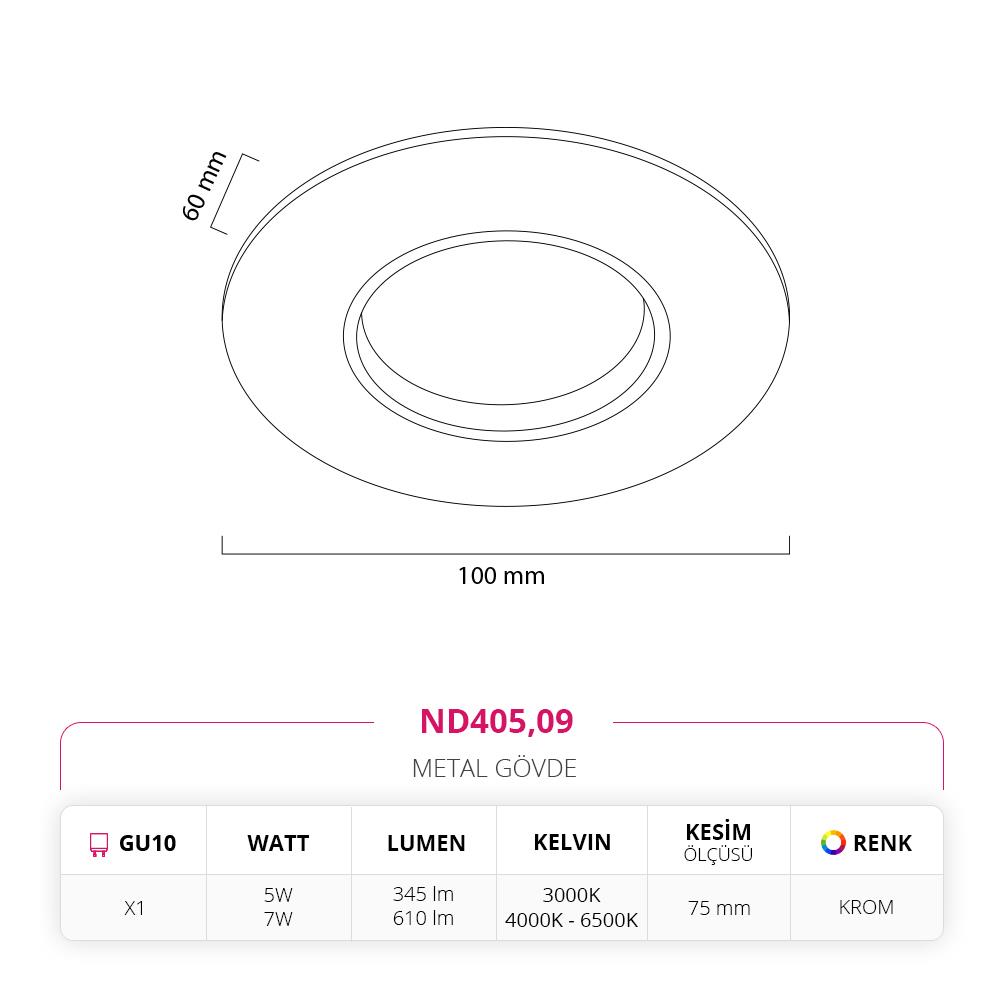Click the 60 mm height dimension label
1000x1000 pixels.
tap(205, 186)
